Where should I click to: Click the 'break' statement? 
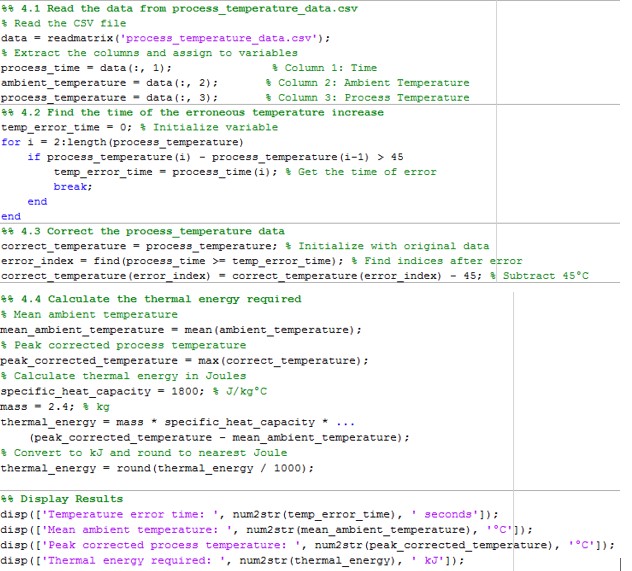point(66,187)
